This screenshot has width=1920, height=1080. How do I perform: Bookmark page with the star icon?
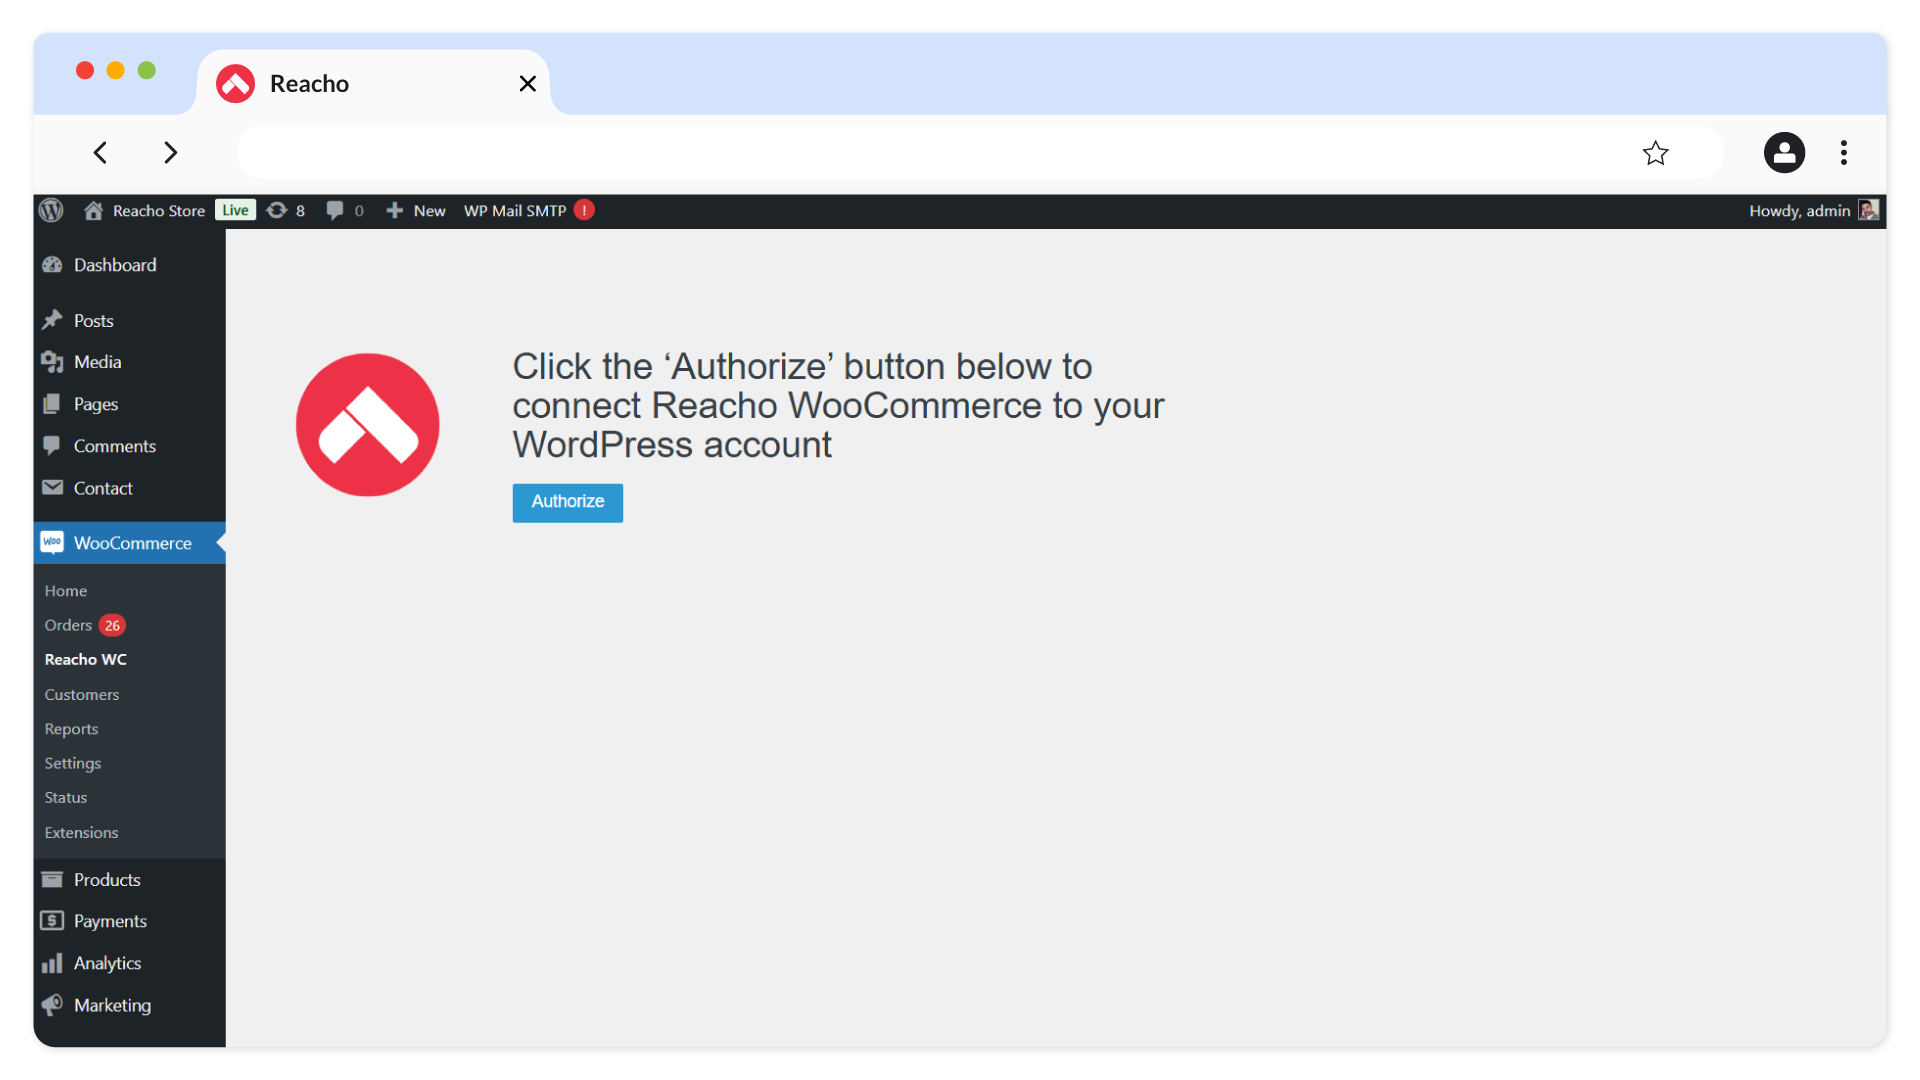pyautogui.click(x=1655, y=153)
